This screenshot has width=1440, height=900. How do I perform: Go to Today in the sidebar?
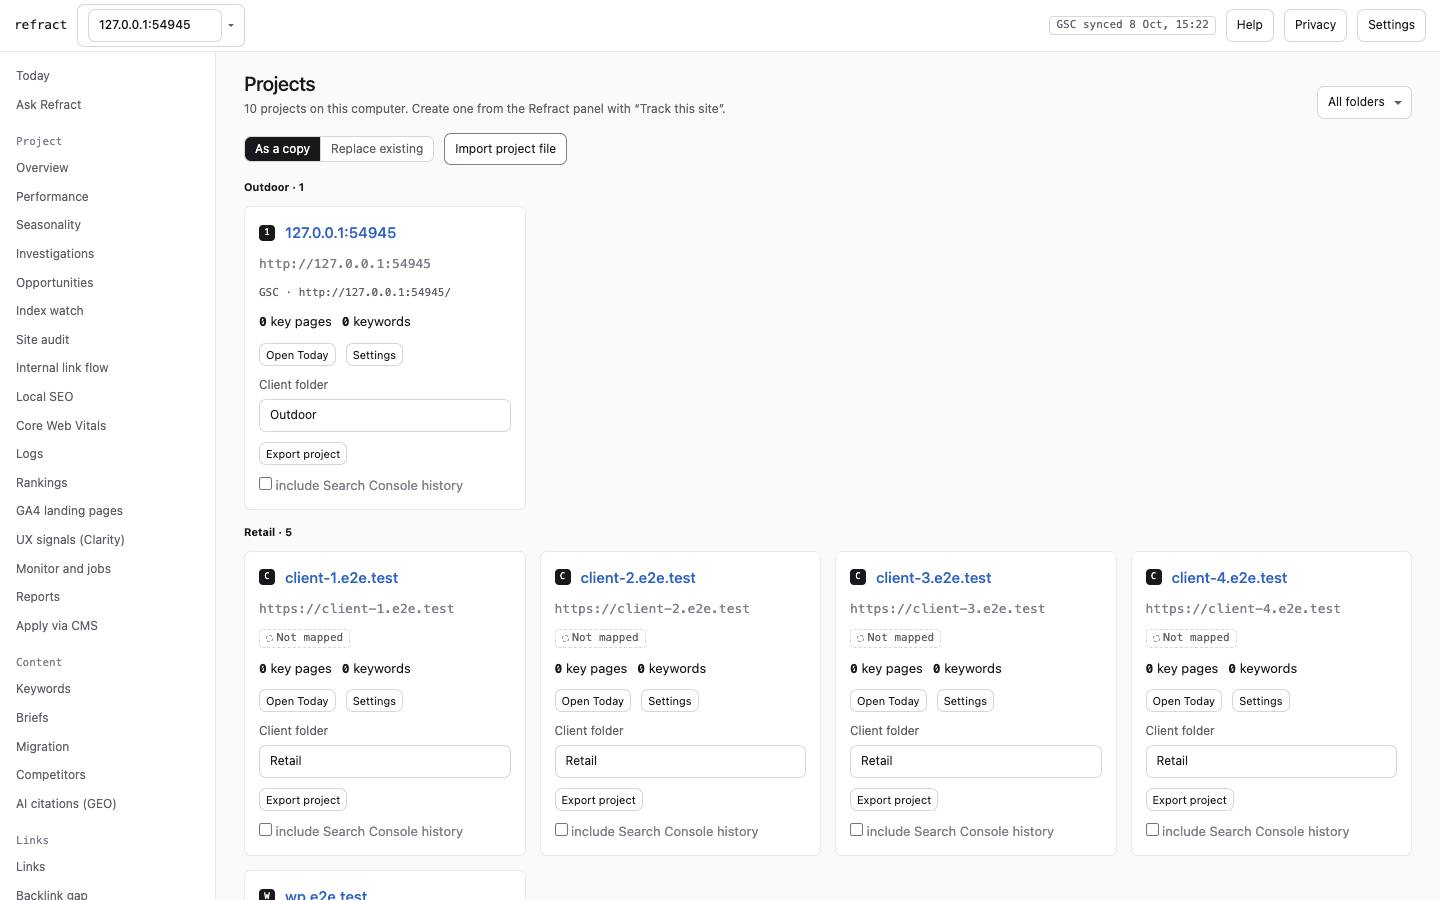point(33,76)
